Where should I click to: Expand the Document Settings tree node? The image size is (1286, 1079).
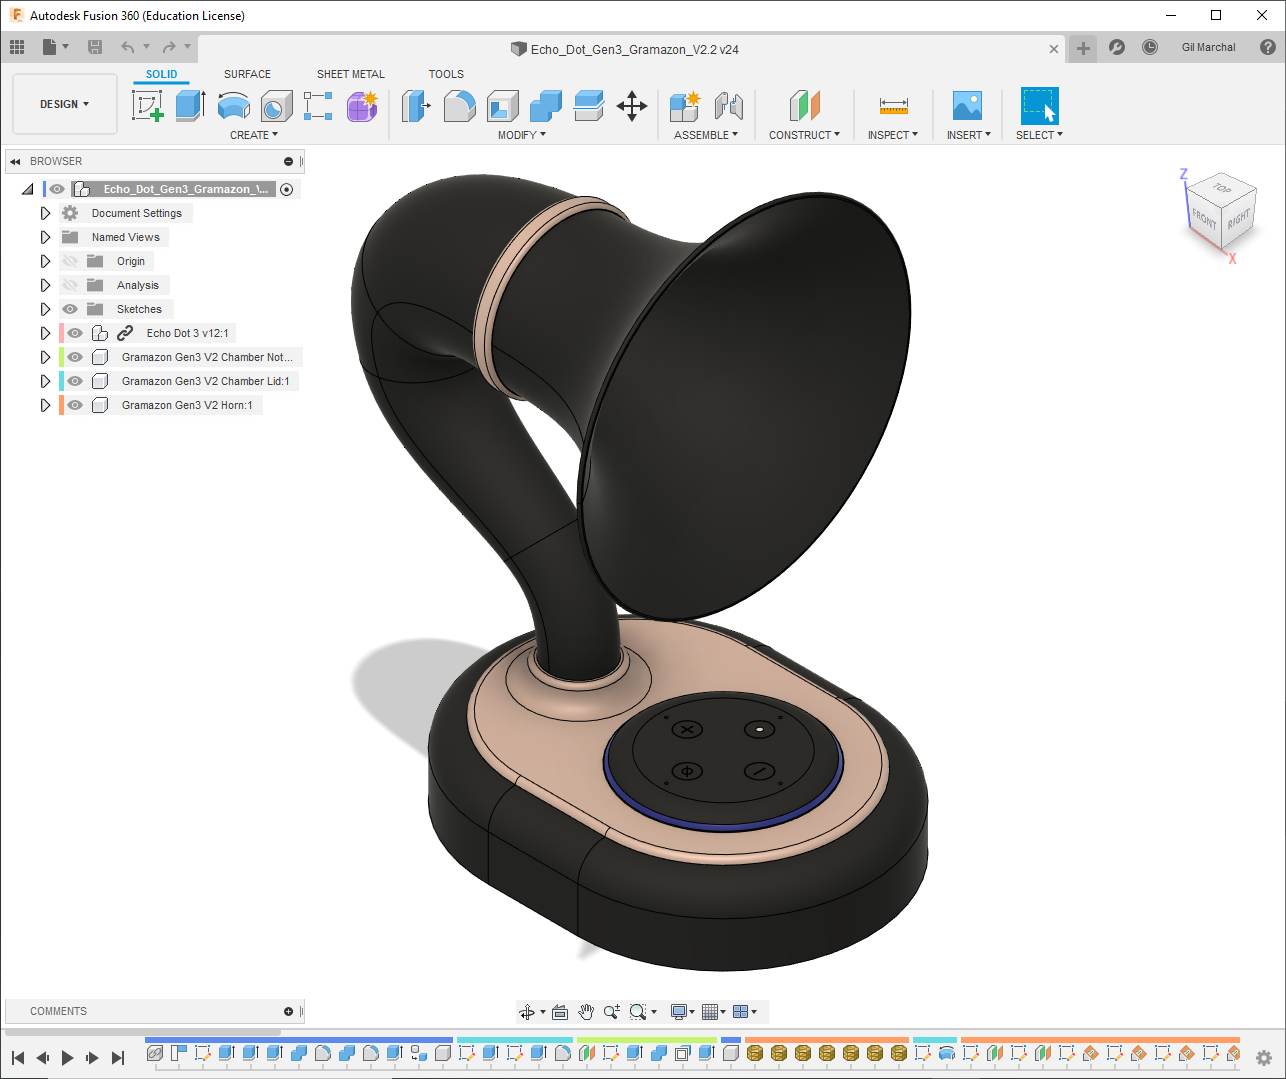(x=45, y=213)
